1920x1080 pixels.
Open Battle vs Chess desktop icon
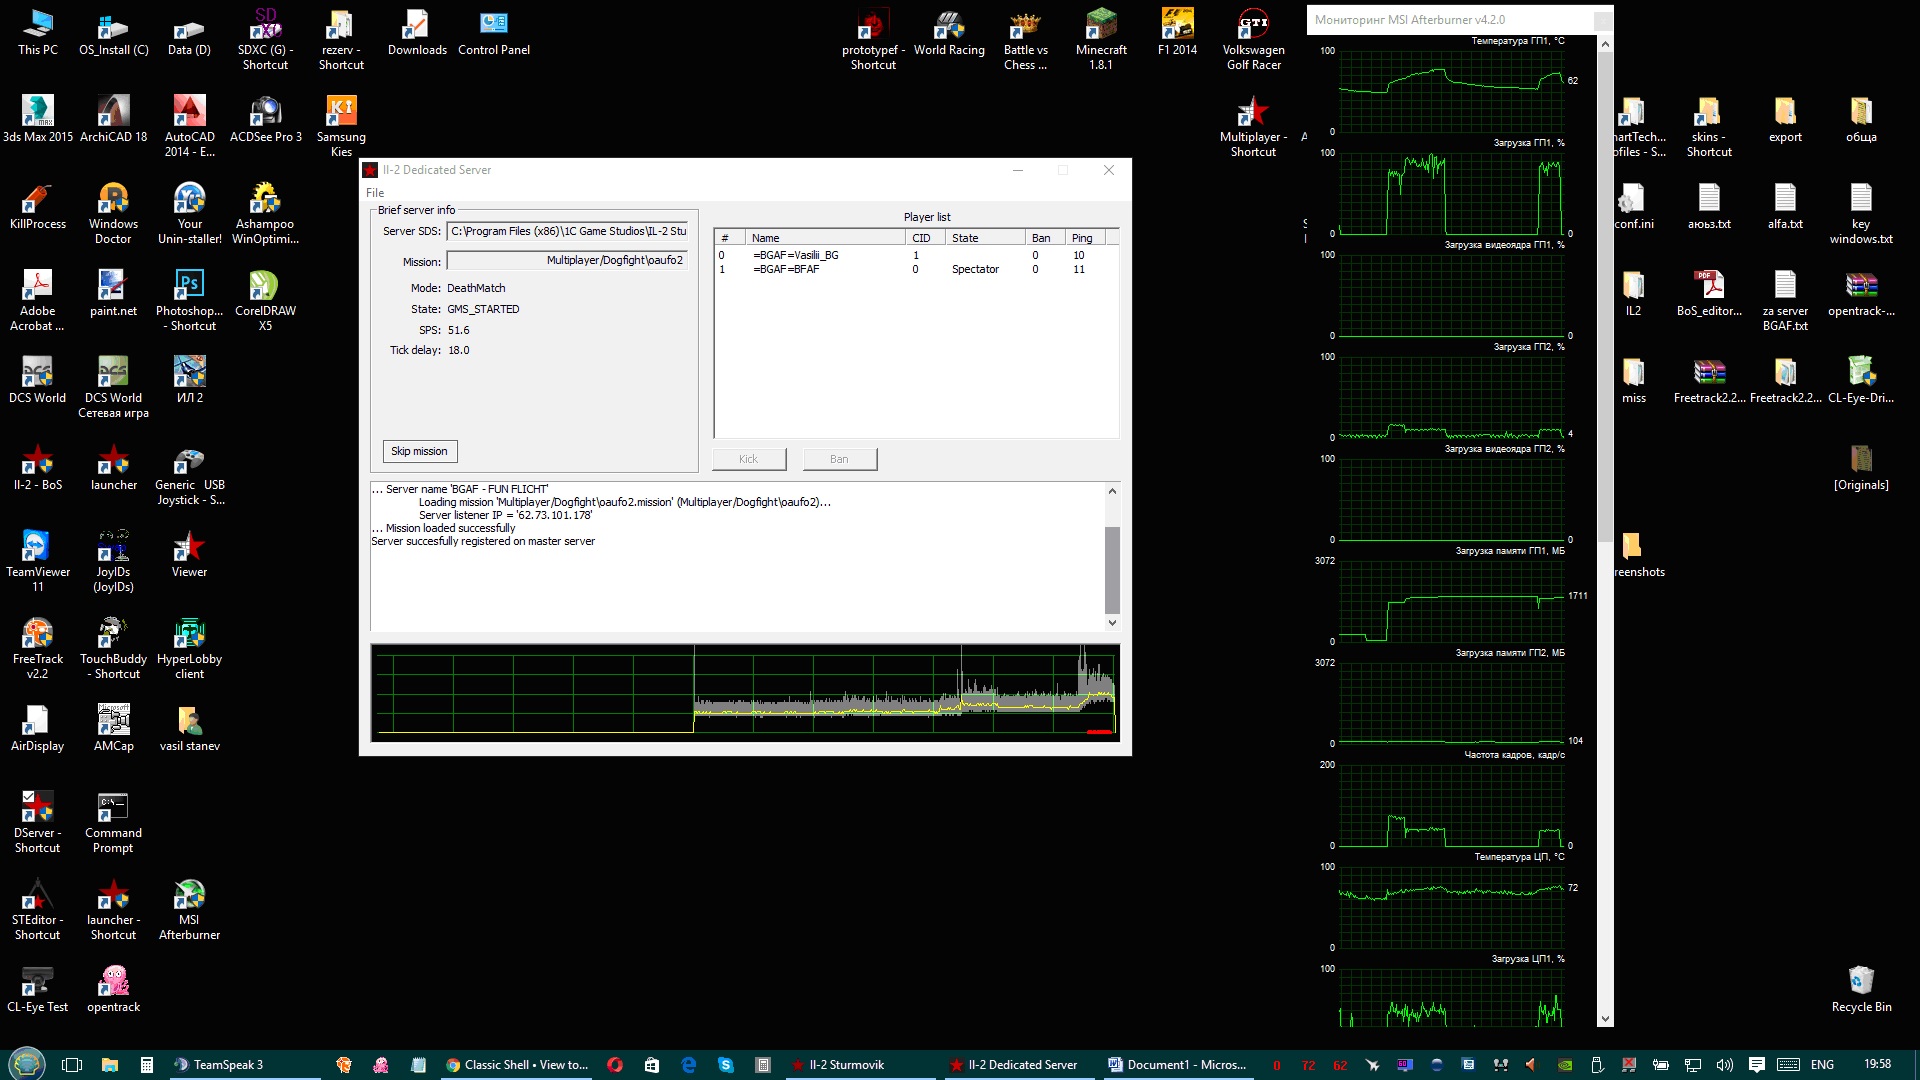1025,39
